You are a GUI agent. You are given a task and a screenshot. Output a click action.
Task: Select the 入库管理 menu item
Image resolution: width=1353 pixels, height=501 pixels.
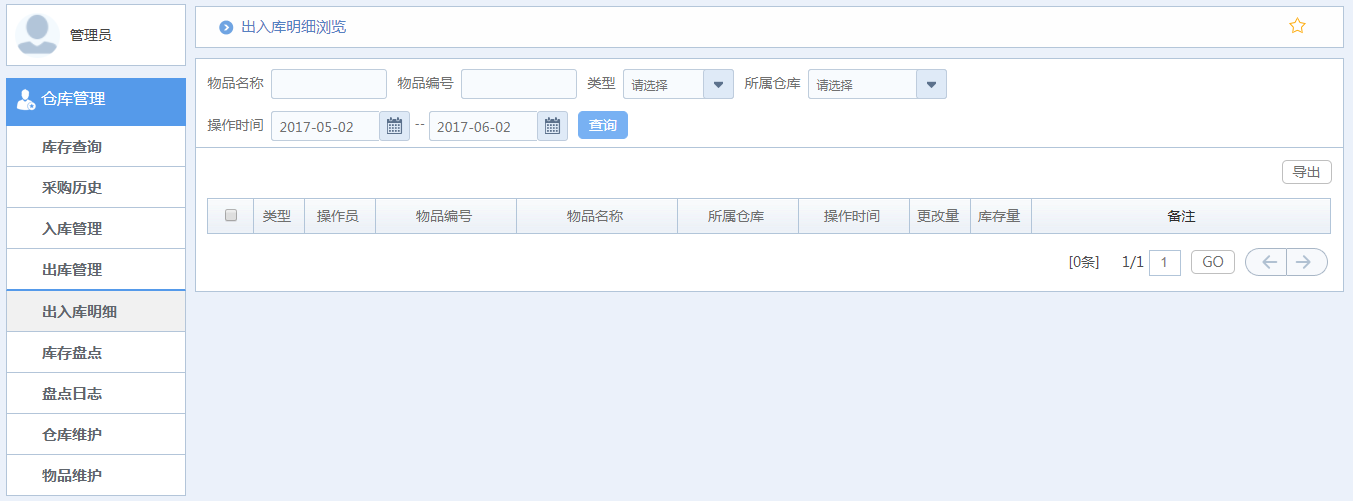pos(72,229)
